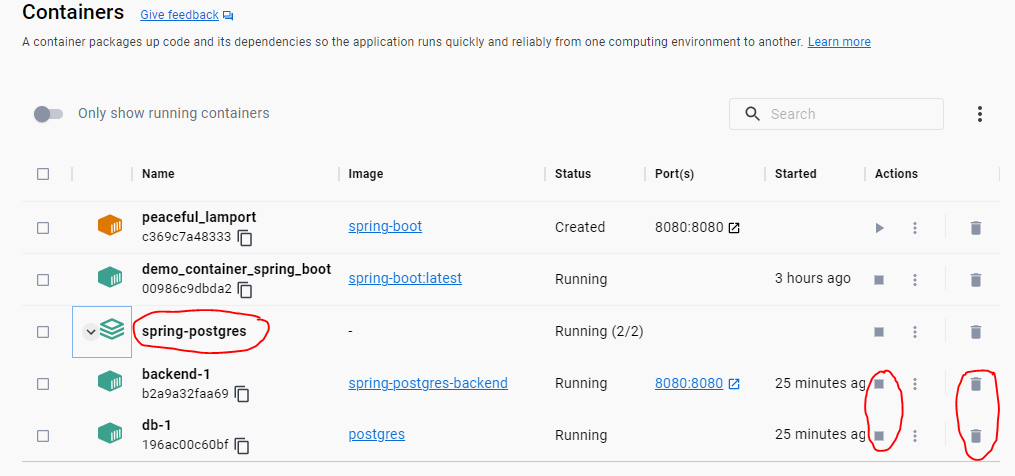Delete the backend-1 container

tap(976, 384)
